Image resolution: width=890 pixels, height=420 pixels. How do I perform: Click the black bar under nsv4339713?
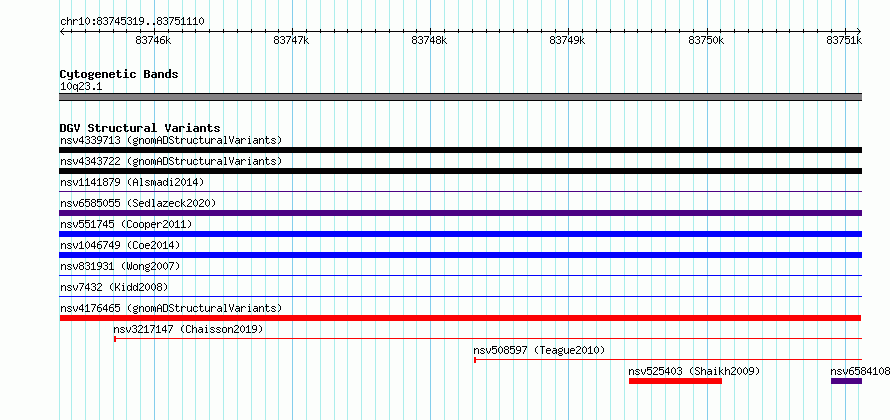460,150
